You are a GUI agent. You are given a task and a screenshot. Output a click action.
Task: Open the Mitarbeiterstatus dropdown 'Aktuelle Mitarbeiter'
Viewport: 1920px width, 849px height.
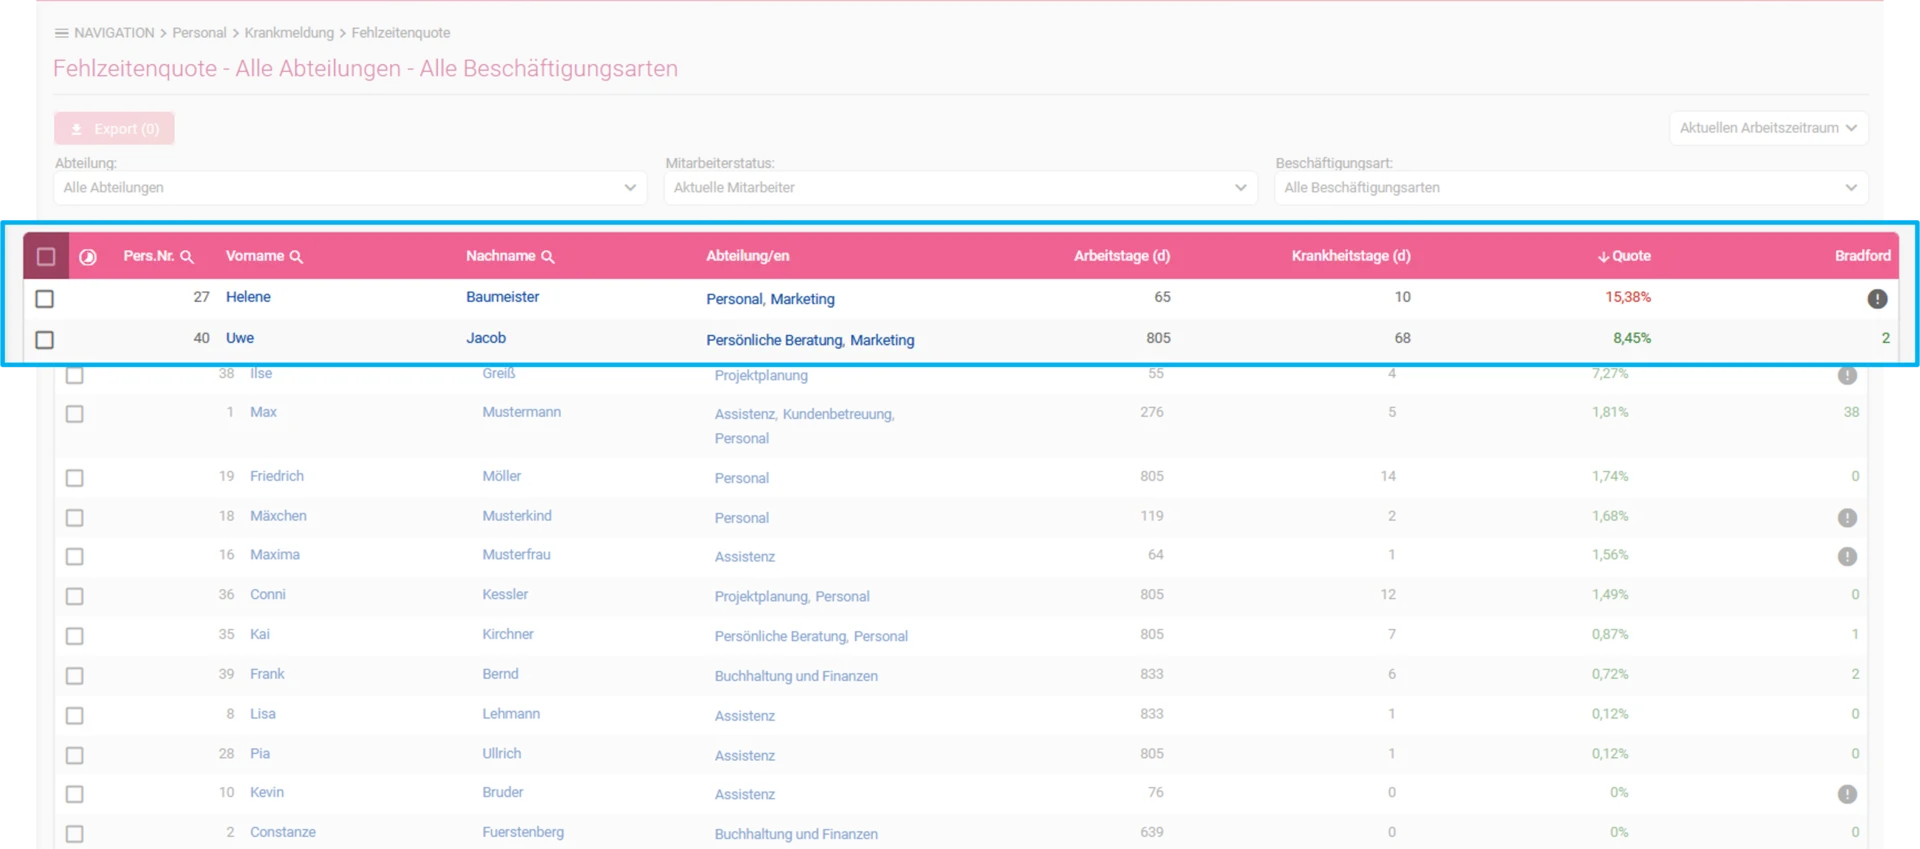(x=960, y=187)
